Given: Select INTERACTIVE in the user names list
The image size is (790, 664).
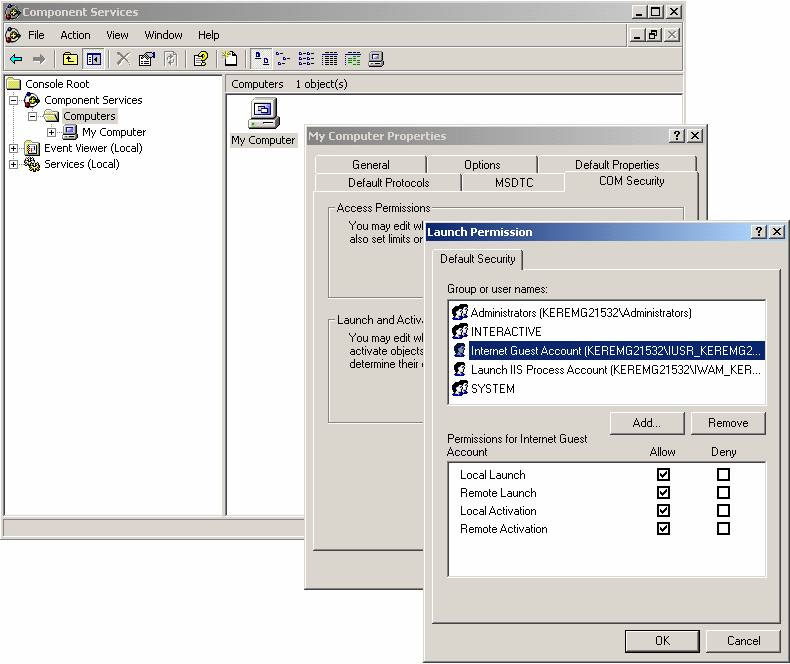Looking at the screenshot, I should click(x=497, y=331).
